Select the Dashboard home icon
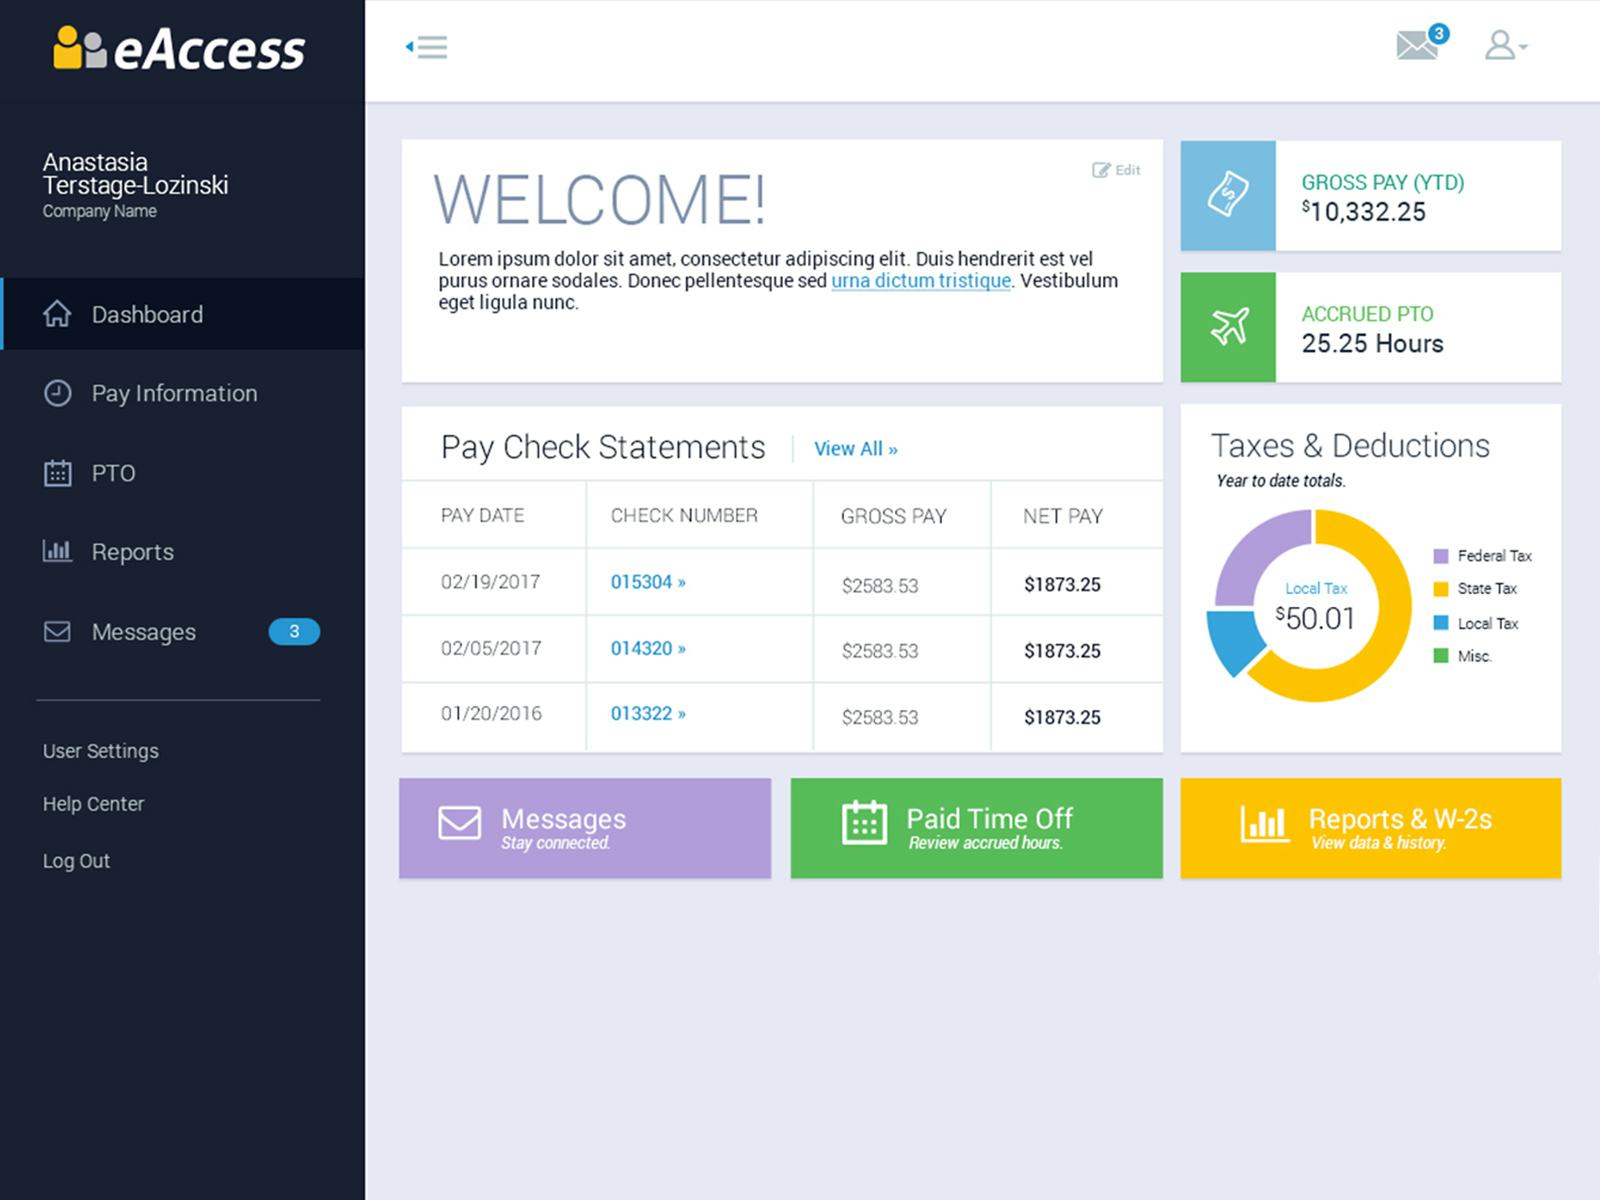This screenshot has height=1200, width=1600. 57,313
